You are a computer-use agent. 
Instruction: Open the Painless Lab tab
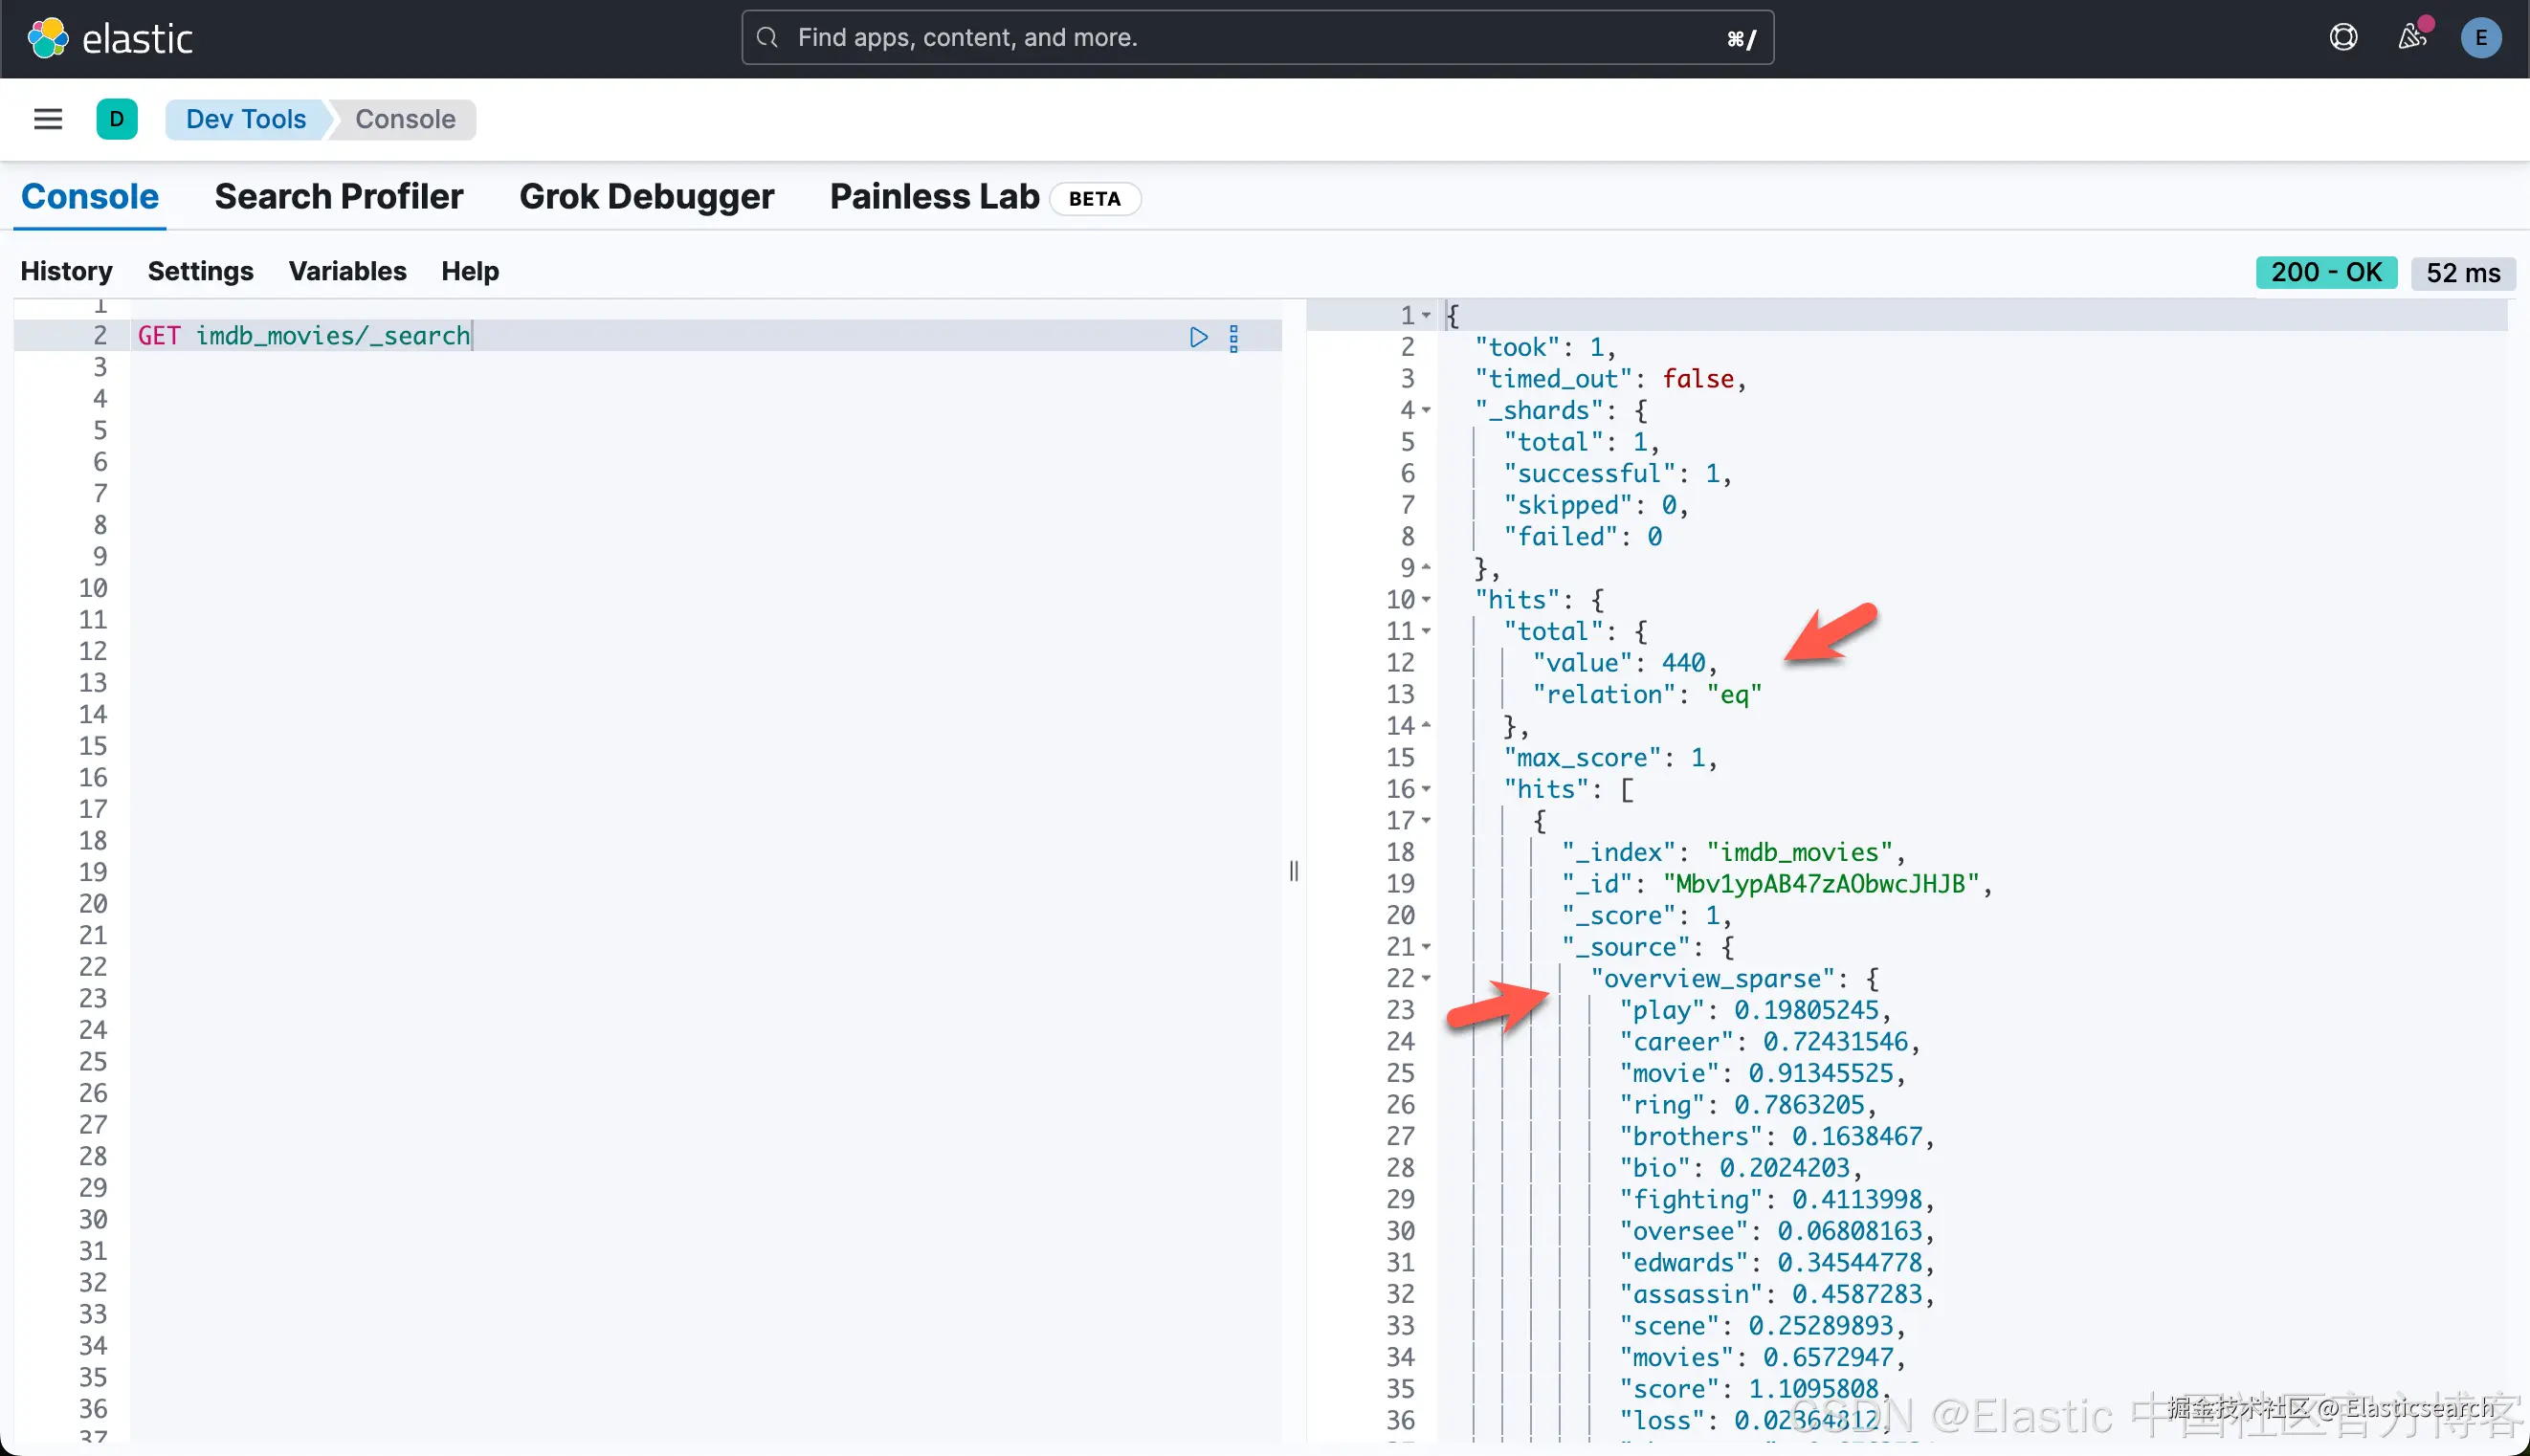(934, 197)
